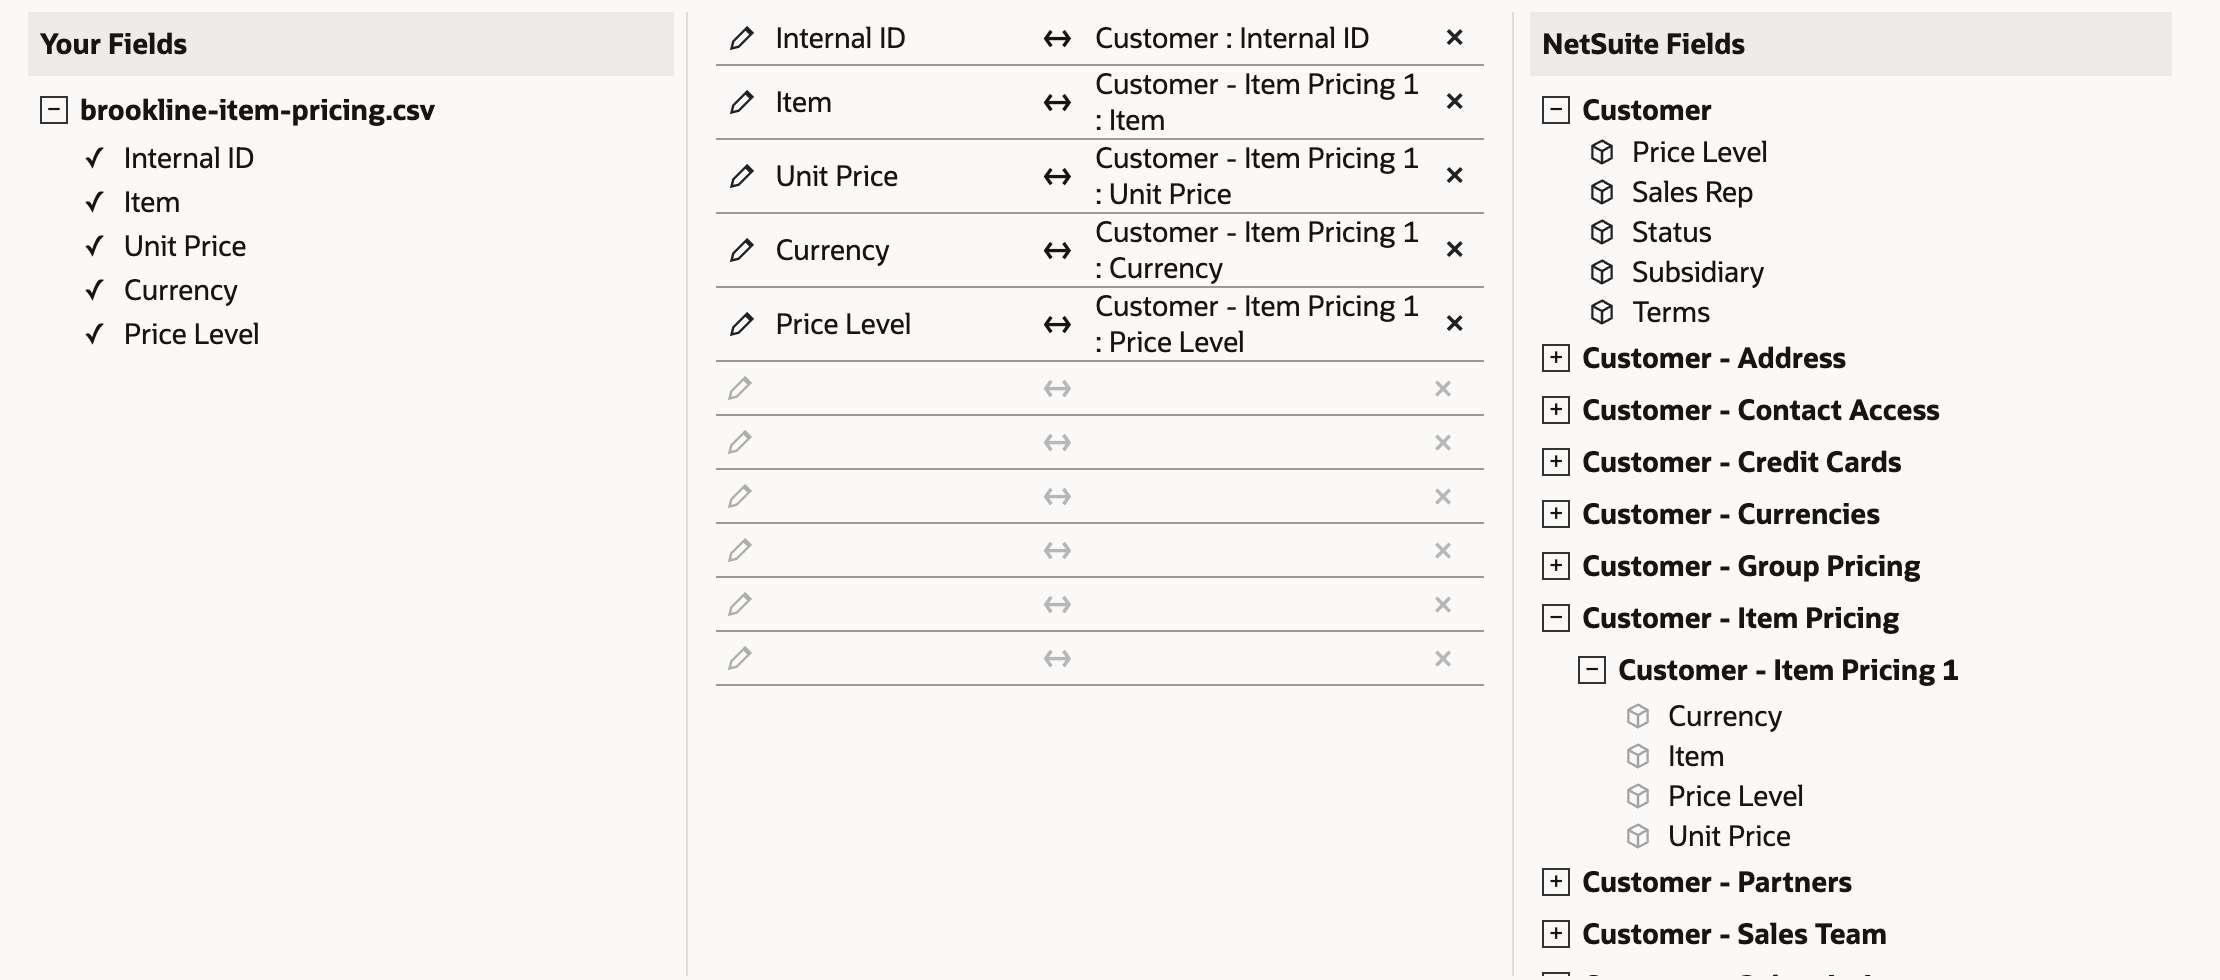Click pencil icon beside Unit Price mapping
Viewport: 2220px width, 980px height.
pyautogui.click(x=741, y=176)
